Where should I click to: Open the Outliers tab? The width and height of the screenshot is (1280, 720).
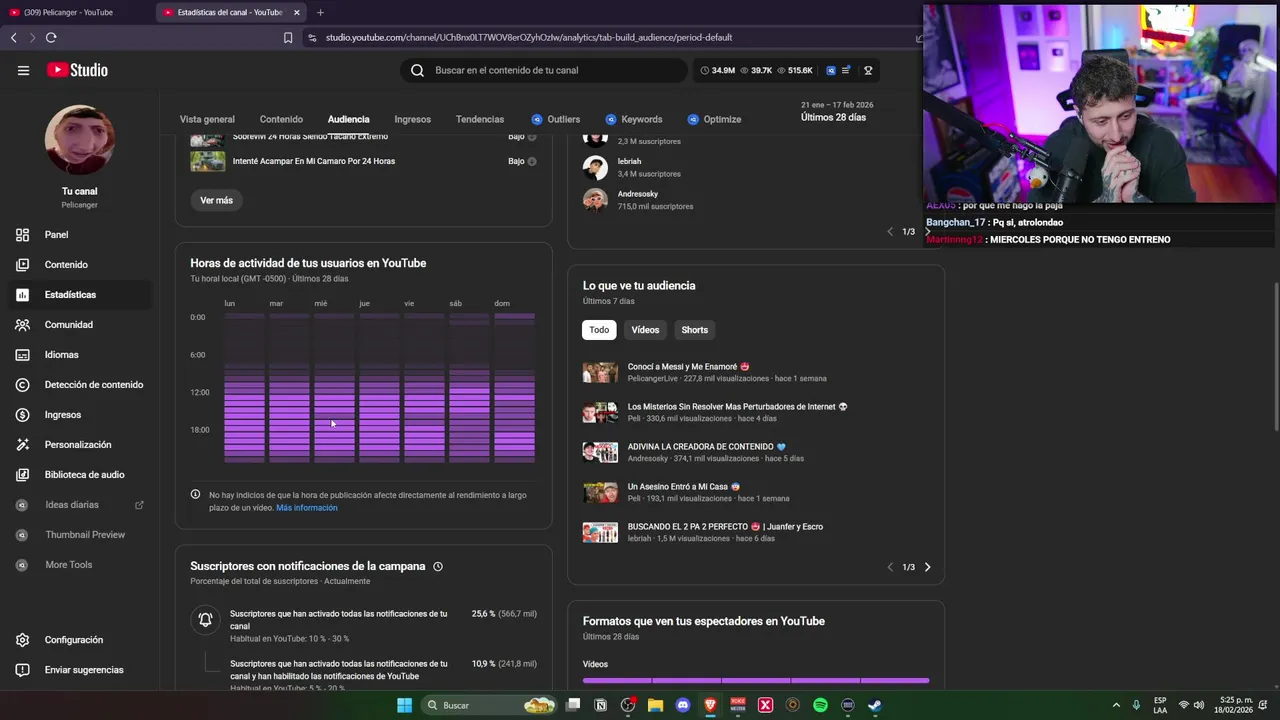click(x=555, y=119)
